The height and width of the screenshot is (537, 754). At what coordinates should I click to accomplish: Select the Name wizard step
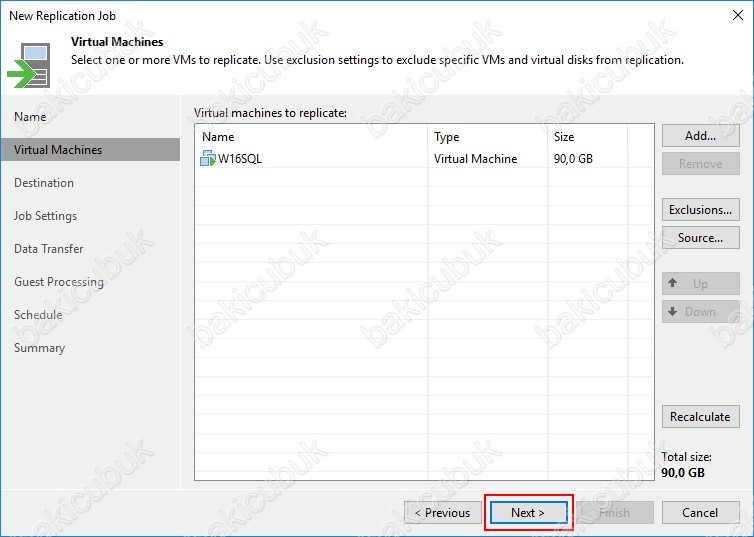coord(30,116)
